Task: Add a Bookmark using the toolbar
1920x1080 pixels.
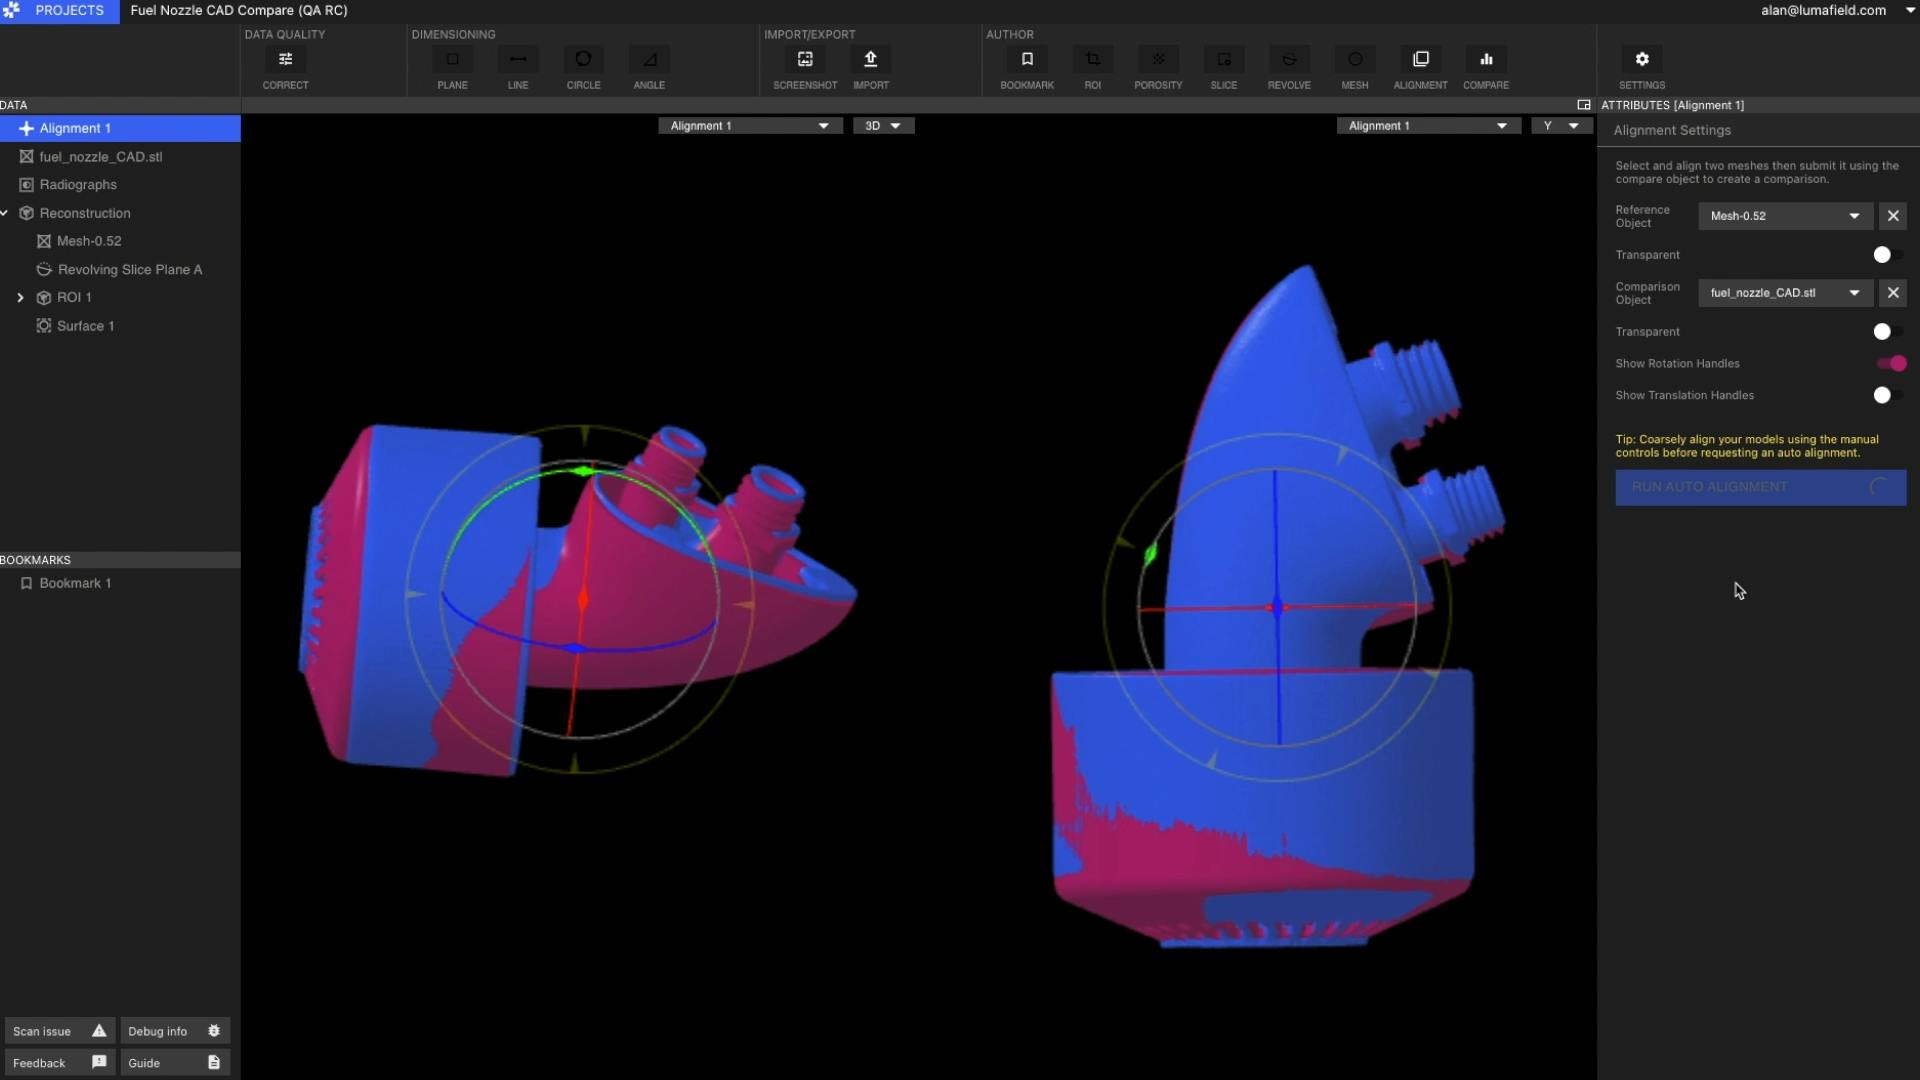Action: (x=1027, y=60)
